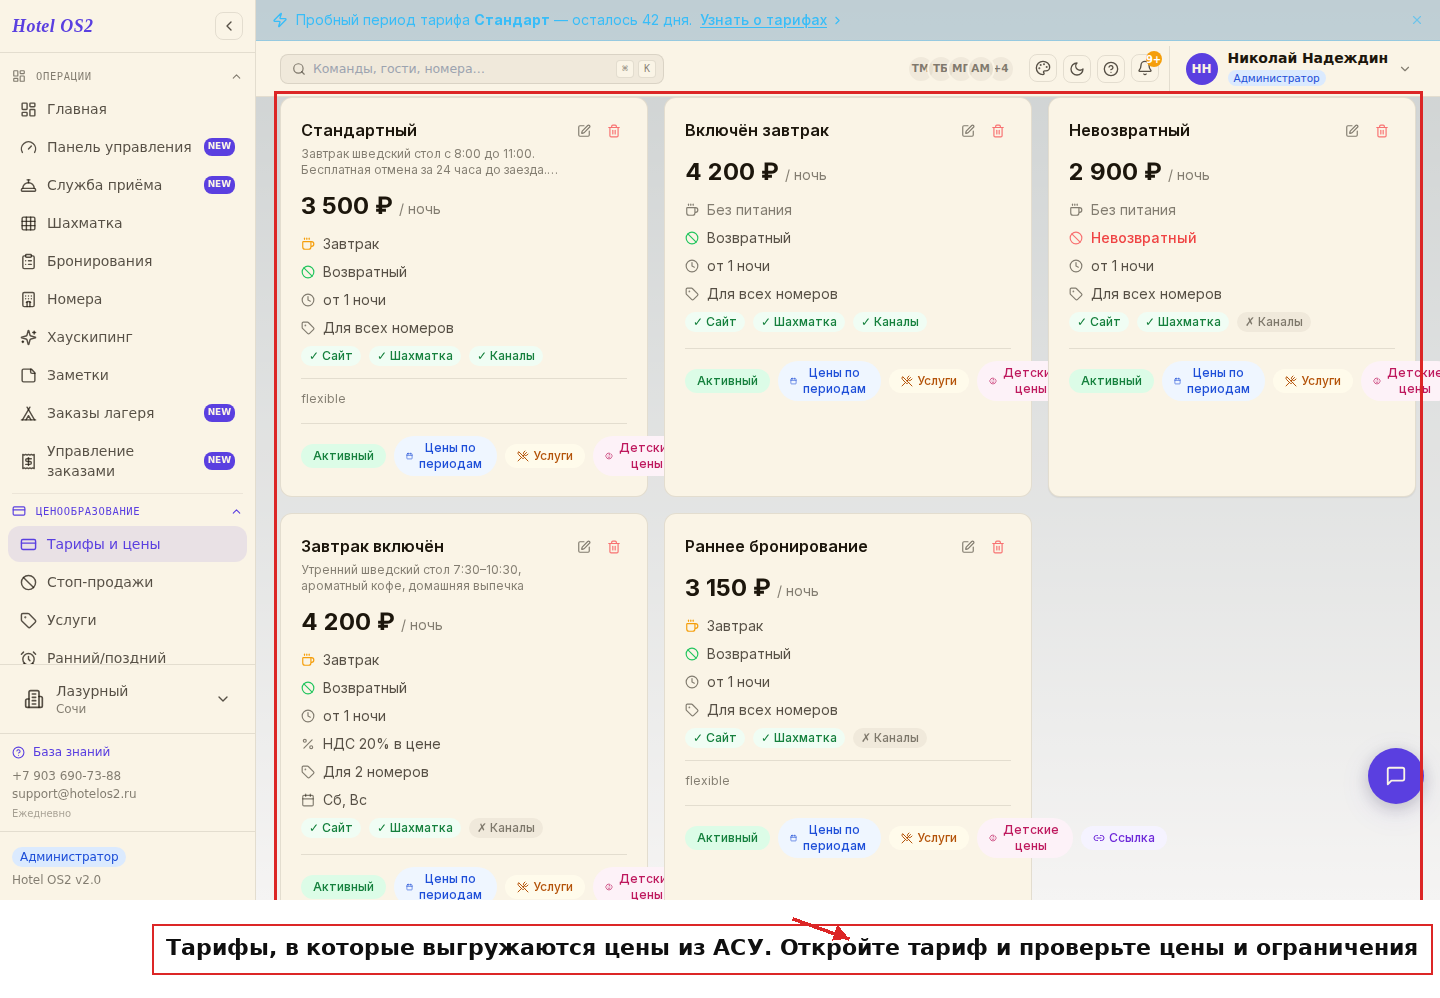The width and height of the screenshot is (1440, 998).
Task: Go to the Хаускипинг page
Action: [127, 337]
